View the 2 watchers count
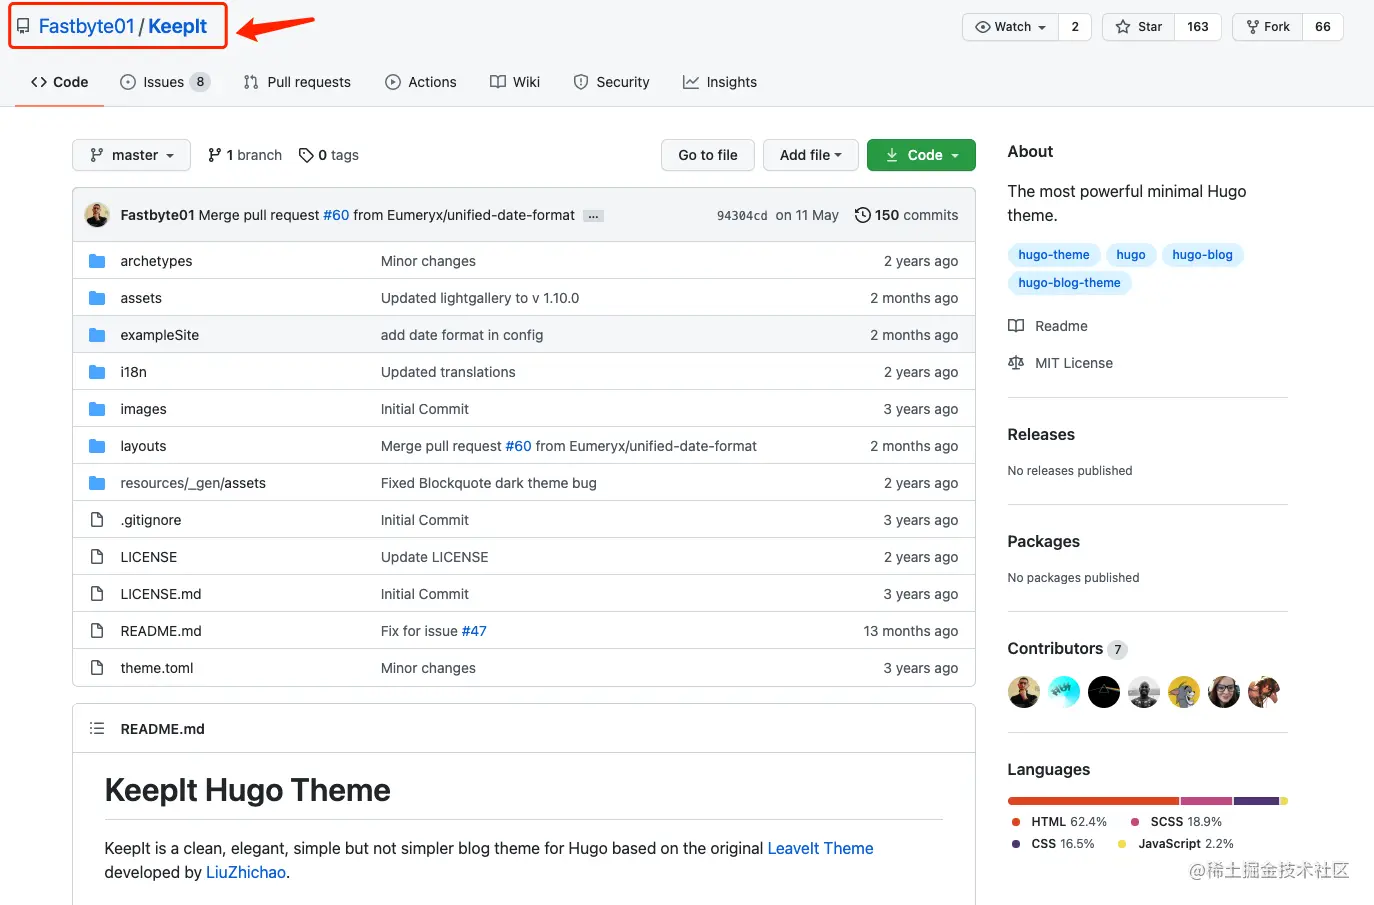Image resolution: width=1374 pixels, height=905 pixels. [1075, 27]
